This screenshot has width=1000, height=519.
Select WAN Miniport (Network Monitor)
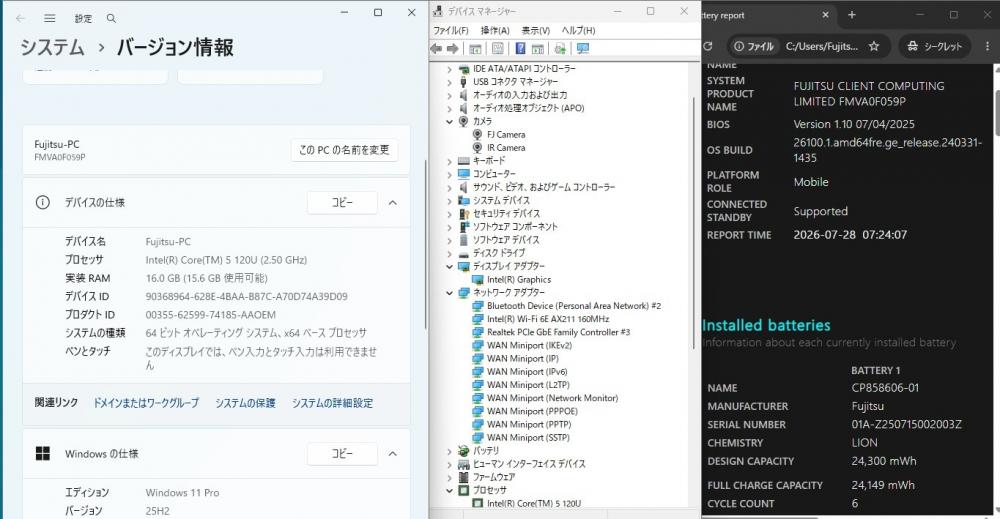coord(552,398)
